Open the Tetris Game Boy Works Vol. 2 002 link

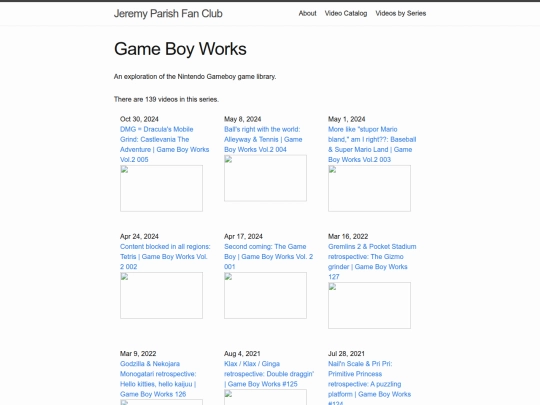click(x=165, y=257)
